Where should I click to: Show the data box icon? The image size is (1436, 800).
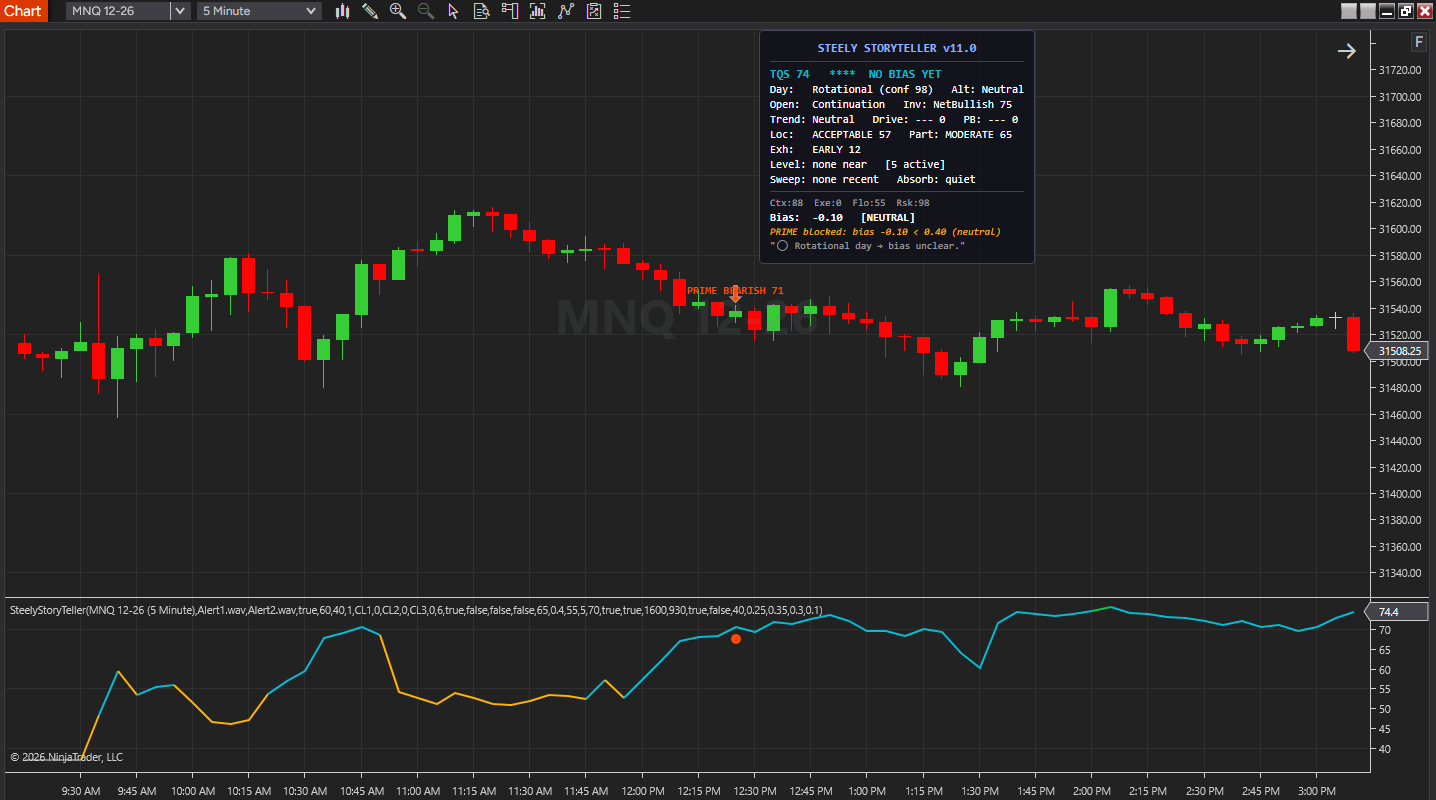click(x=481, y=11)
